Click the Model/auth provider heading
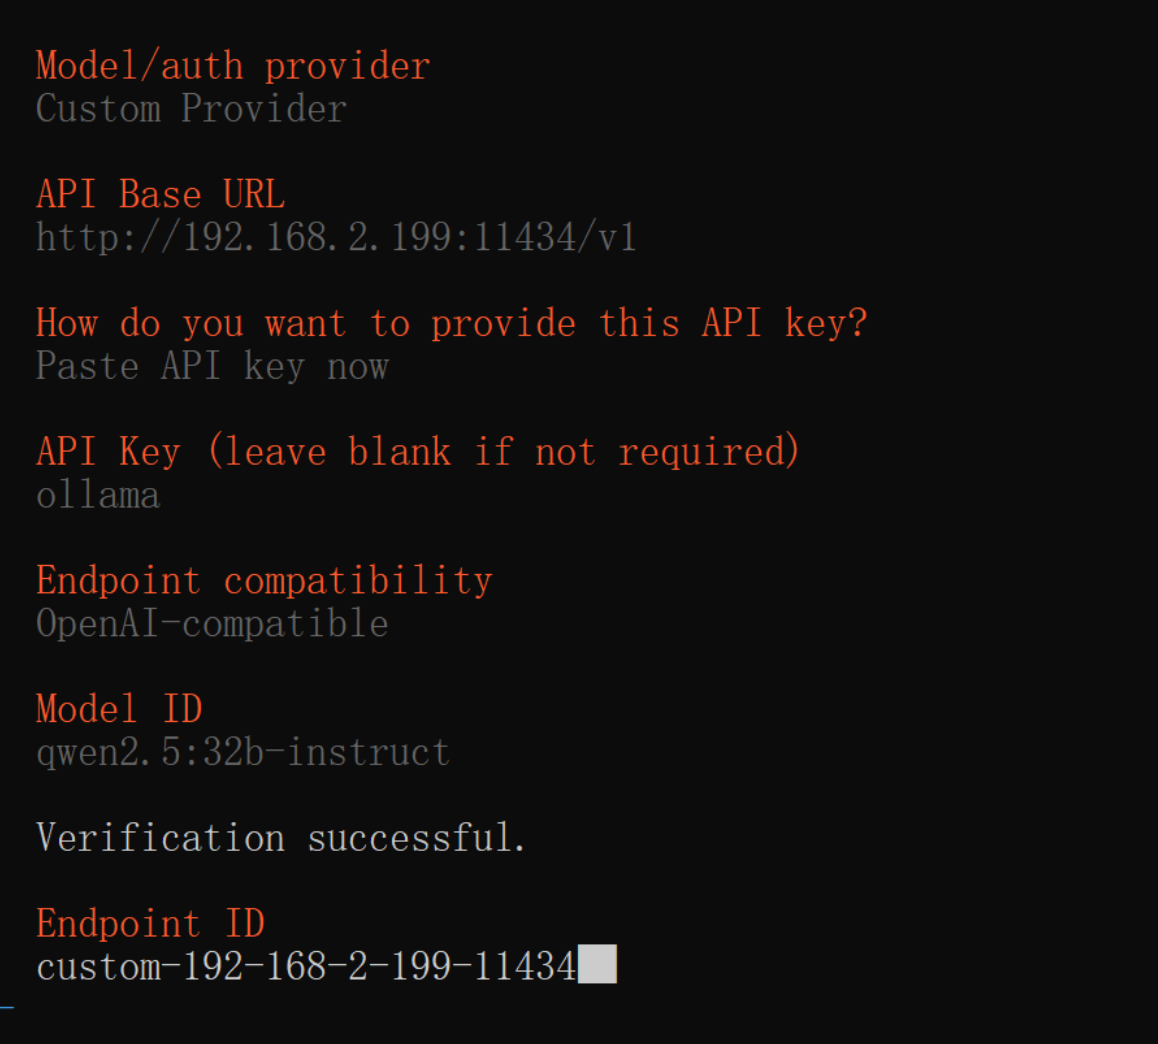Image resolution: width=1158 pixels, height=1044 pixels. pyautogui.click(x=233, y=66)
